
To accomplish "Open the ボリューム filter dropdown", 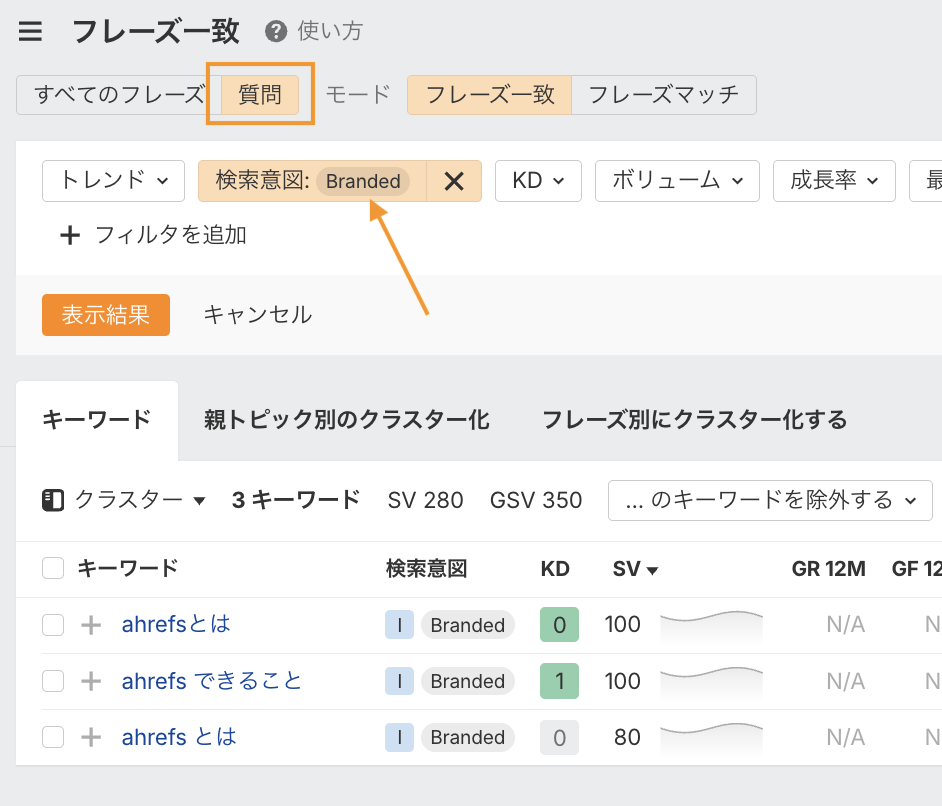I will pos(677,181).
